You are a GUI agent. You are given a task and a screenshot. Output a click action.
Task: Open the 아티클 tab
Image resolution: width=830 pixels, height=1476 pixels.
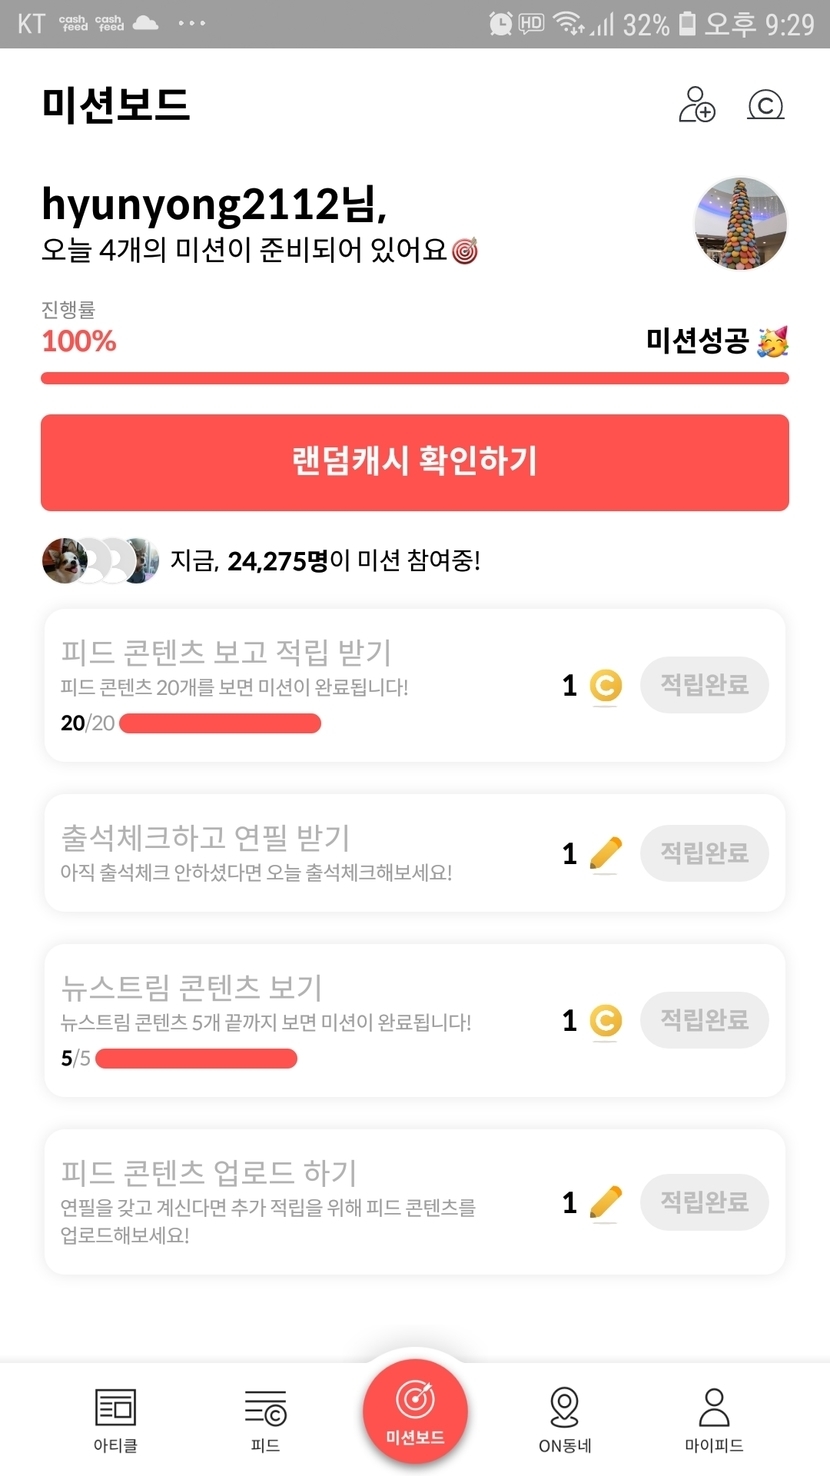point(115,1418)
